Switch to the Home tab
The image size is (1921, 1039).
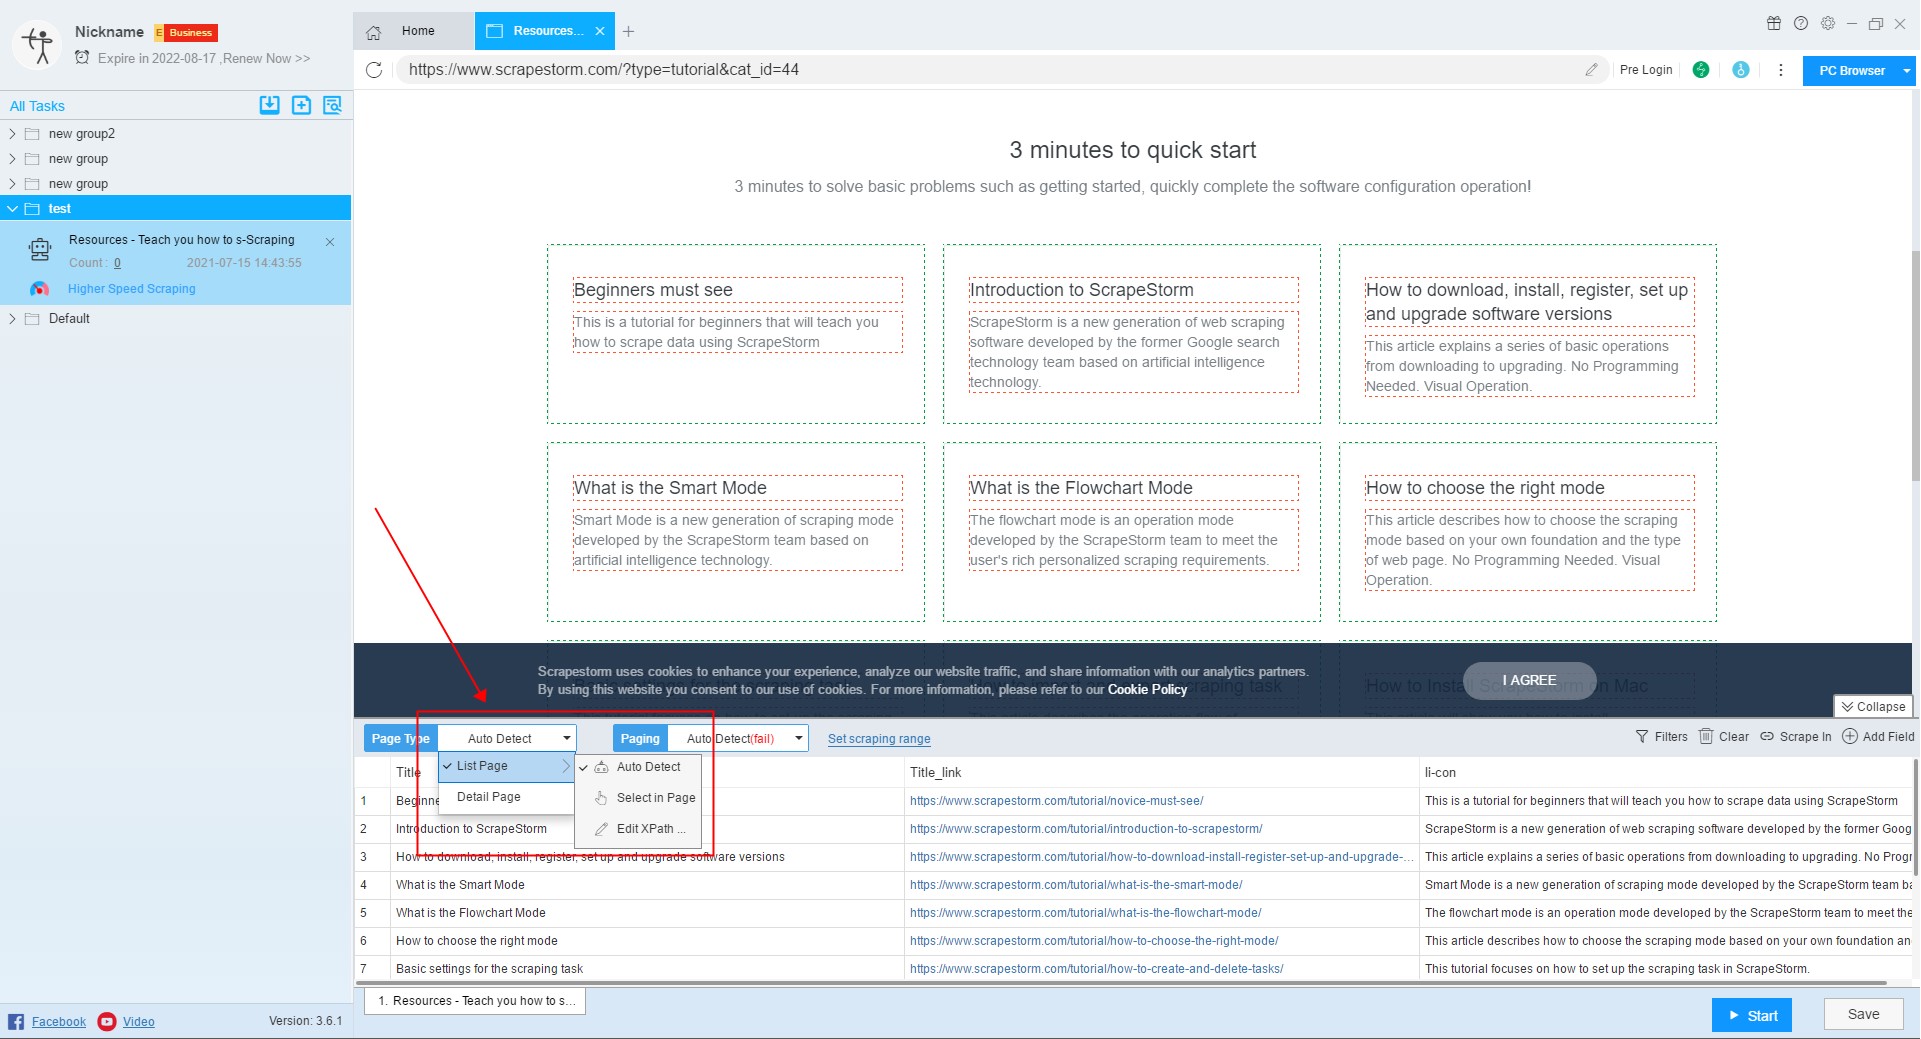416,31
